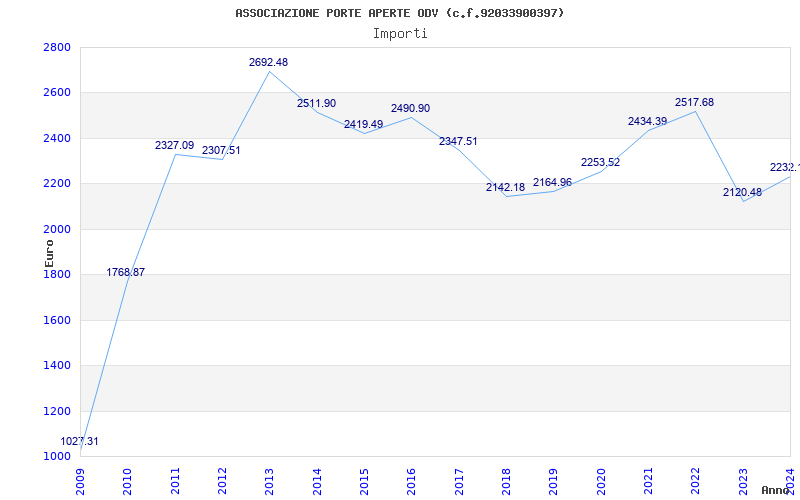
Task: Click the y-axis value 2400
Action: click(57, 138)
